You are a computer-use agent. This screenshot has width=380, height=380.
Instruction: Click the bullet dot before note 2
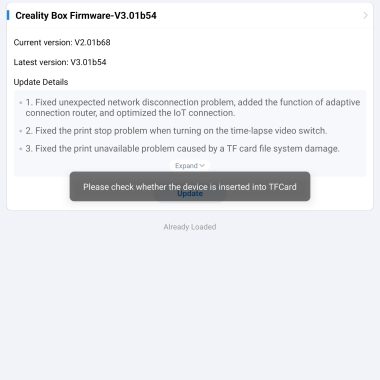click(x=21, y=131)
